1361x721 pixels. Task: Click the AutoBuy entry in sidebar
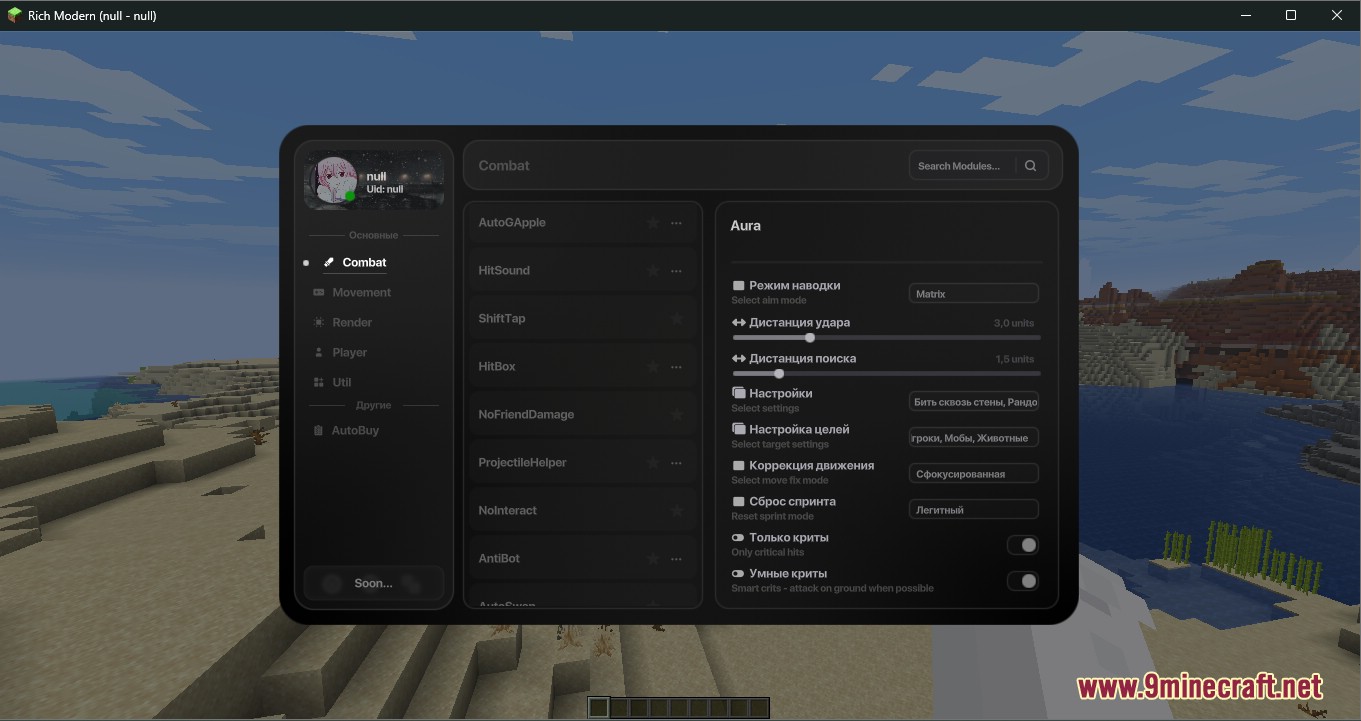355,431
